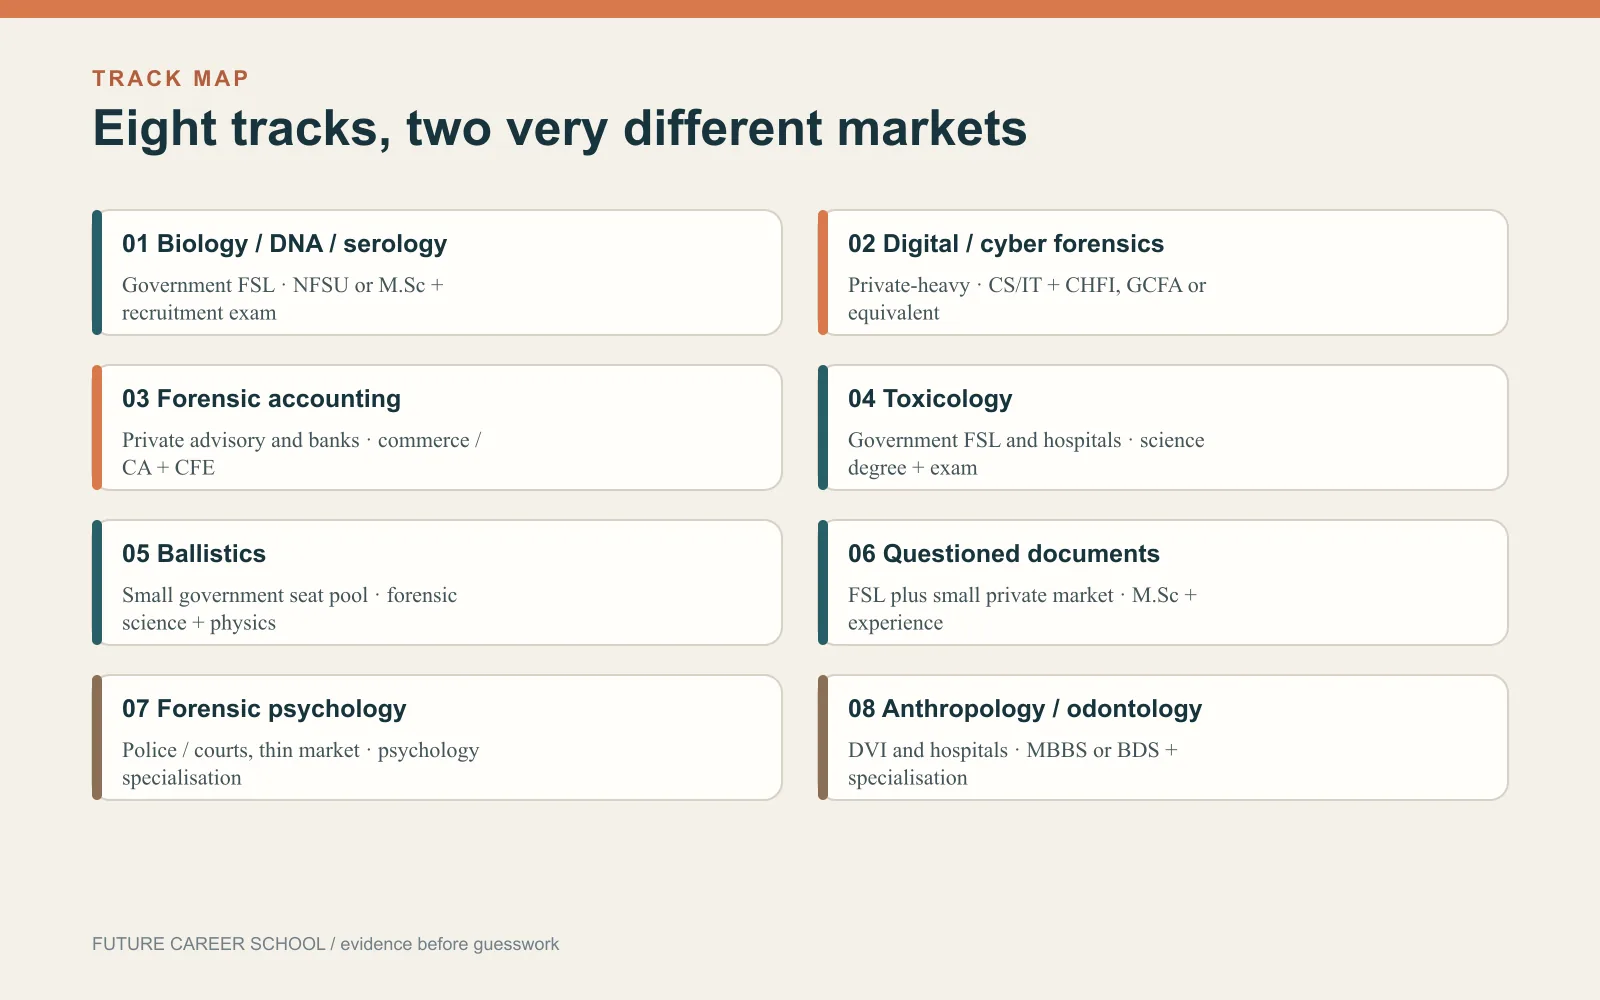Click the 'FUTURE CAREER SCHOOL / evidence before guesswork' footer
The height and width of the screenshot is (1000, 1600).
[325, 944]
